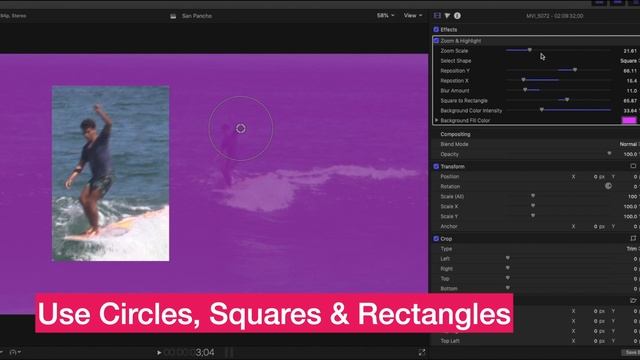Open the Select Shape Square dropdown
Screen dimensions: 640x360
[x=630, y=61]
